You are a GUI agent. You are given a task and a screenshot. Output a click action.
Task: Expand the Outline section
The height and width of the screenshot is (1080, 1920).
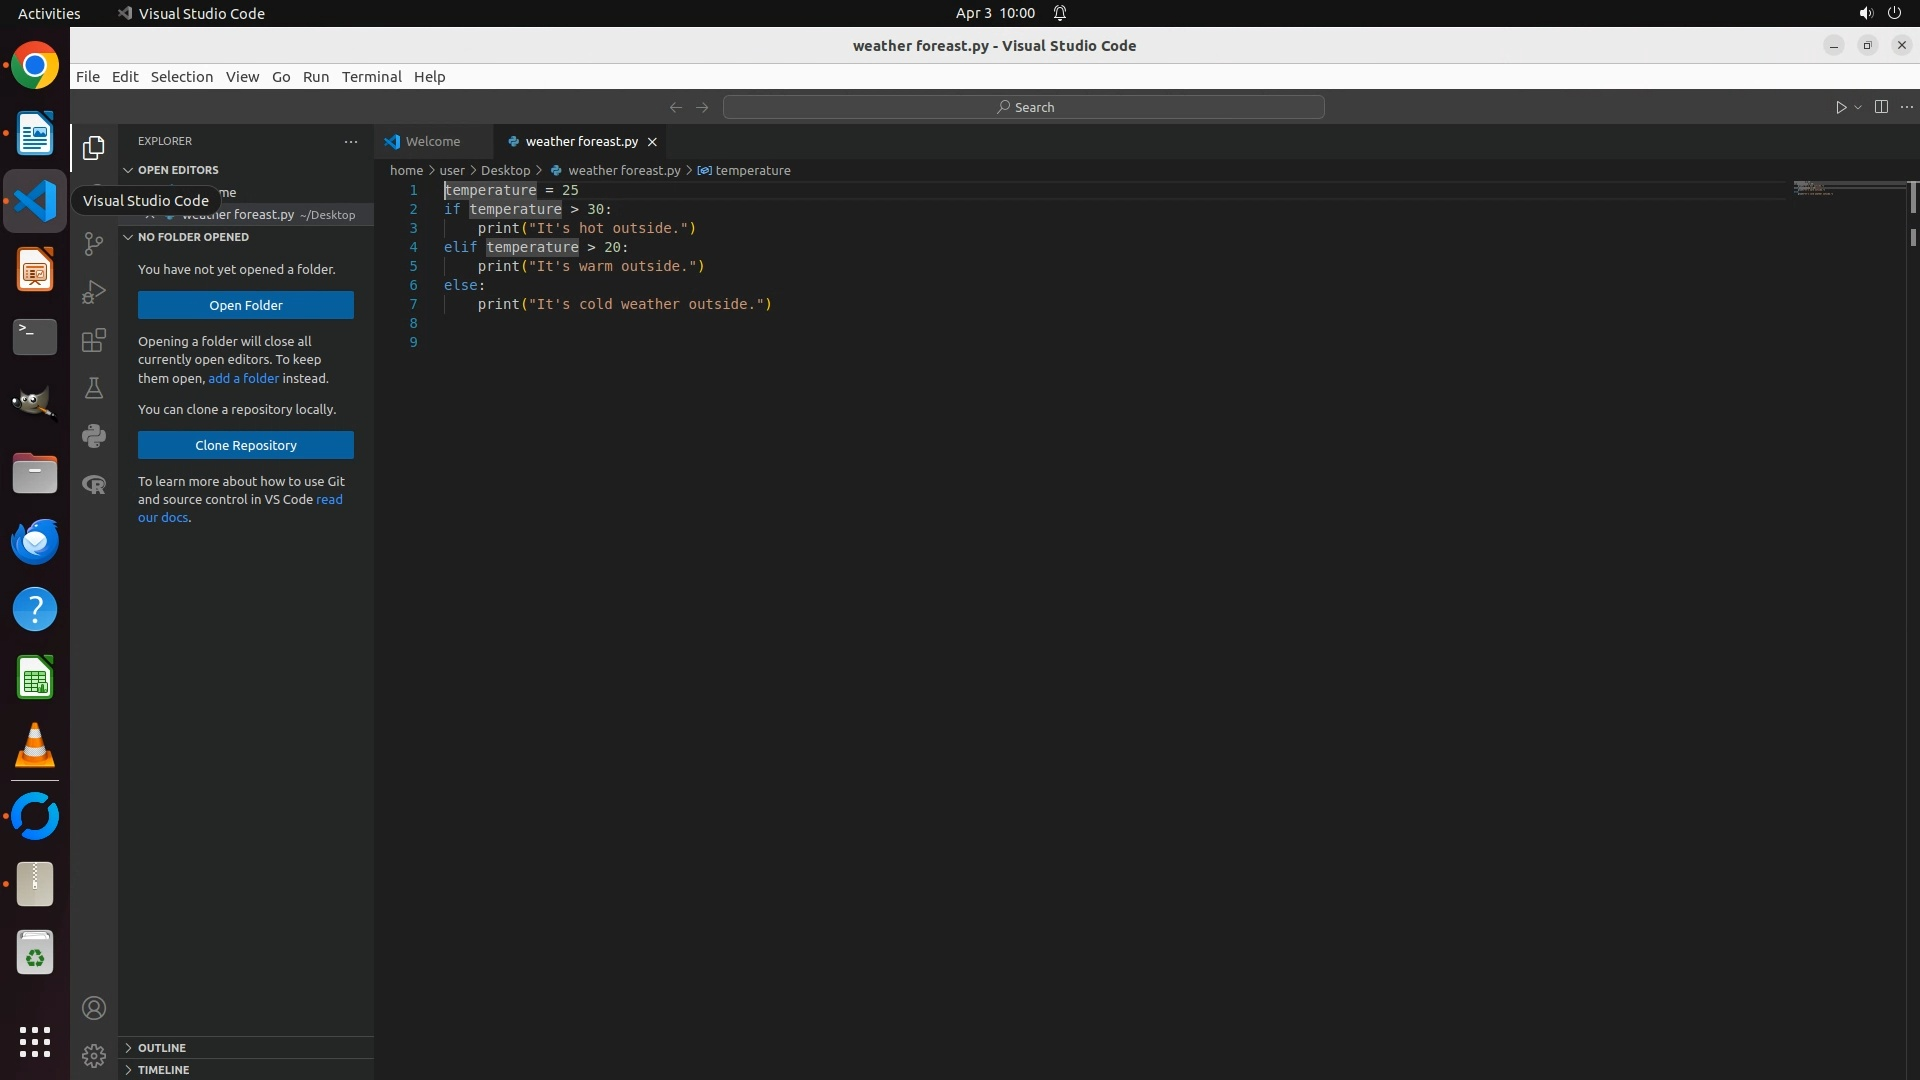coord(162,1048)
